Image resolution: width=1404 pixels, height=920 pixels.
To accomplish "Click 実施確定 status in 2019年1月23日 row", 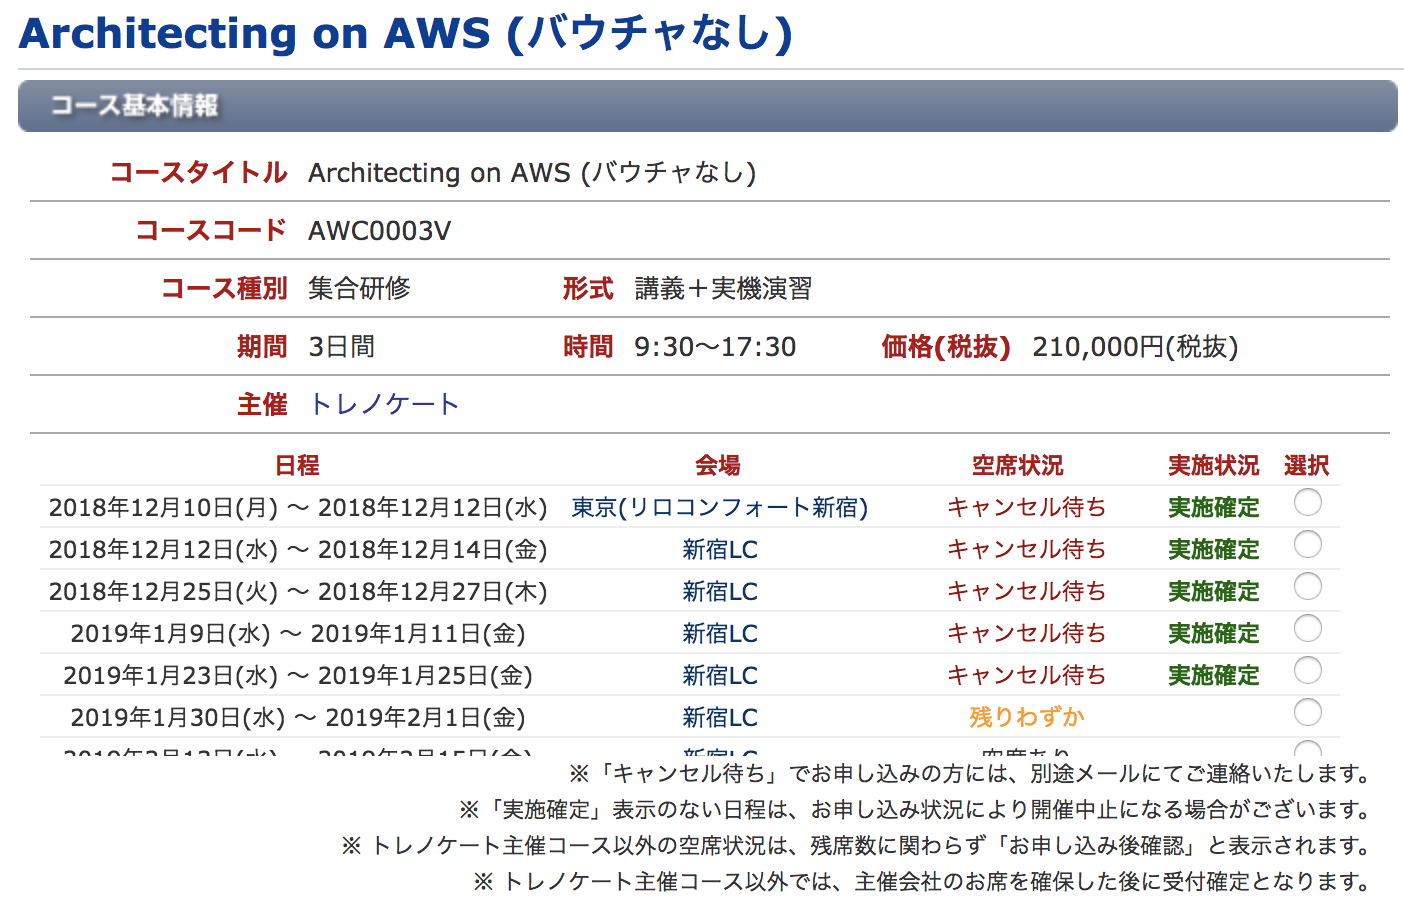I will pyautogui.click(x=1214, y=675).
